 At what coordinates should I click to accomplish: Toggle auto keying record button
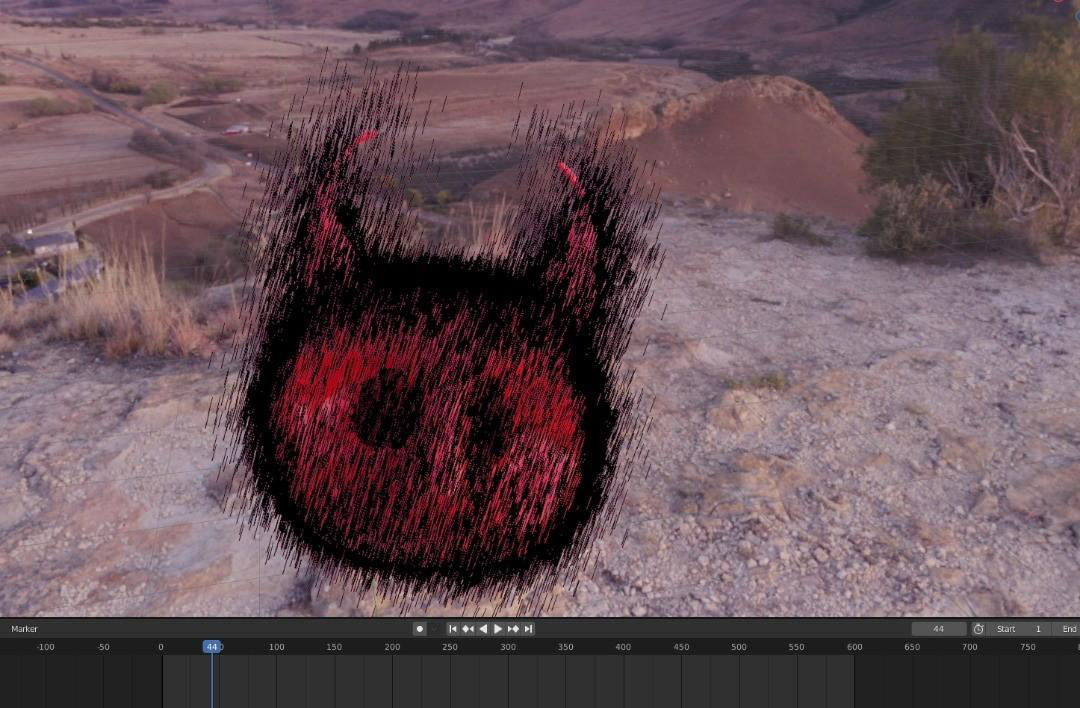(419, 629)
